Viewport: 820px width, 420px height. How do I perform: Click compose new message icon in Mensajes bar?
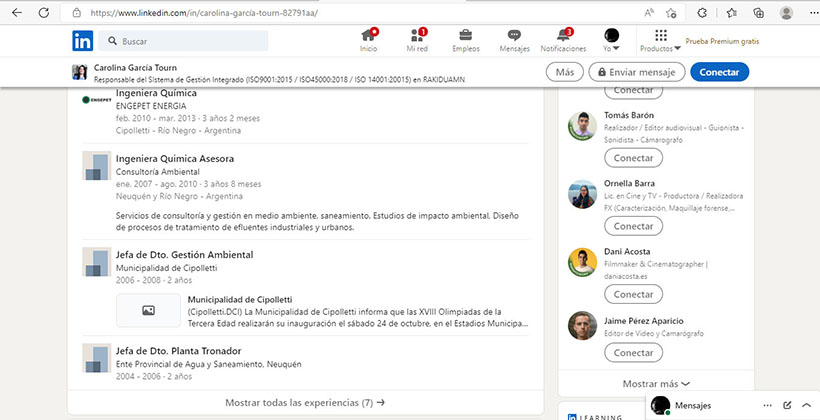pos(787,406)
